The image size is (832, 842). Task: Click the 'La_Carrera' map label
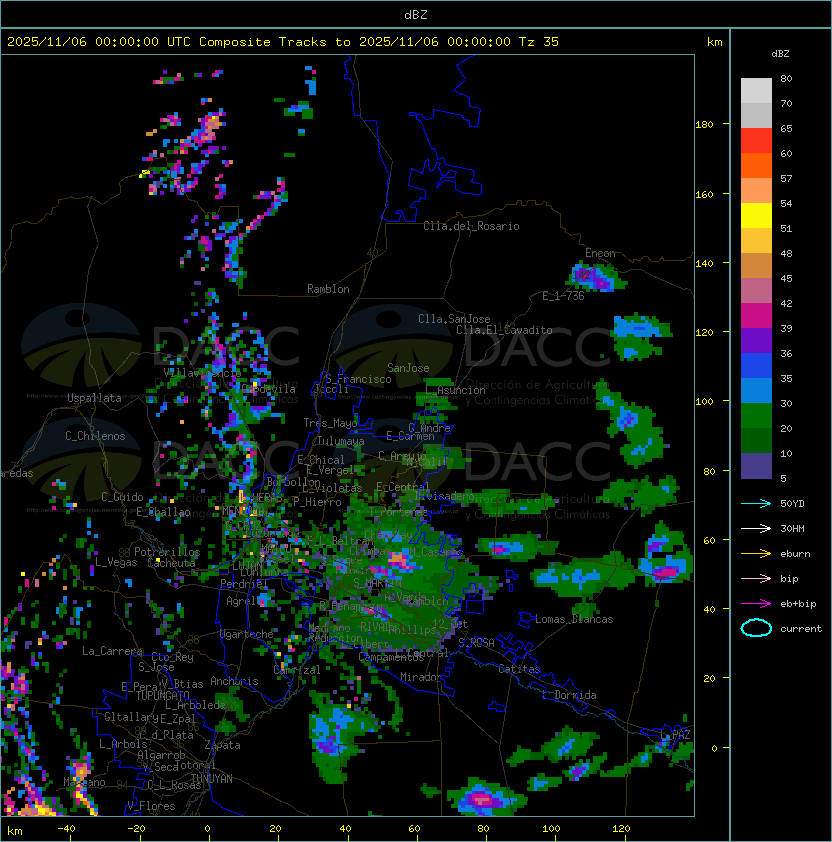pyautogui.click(x=112, y=651)
